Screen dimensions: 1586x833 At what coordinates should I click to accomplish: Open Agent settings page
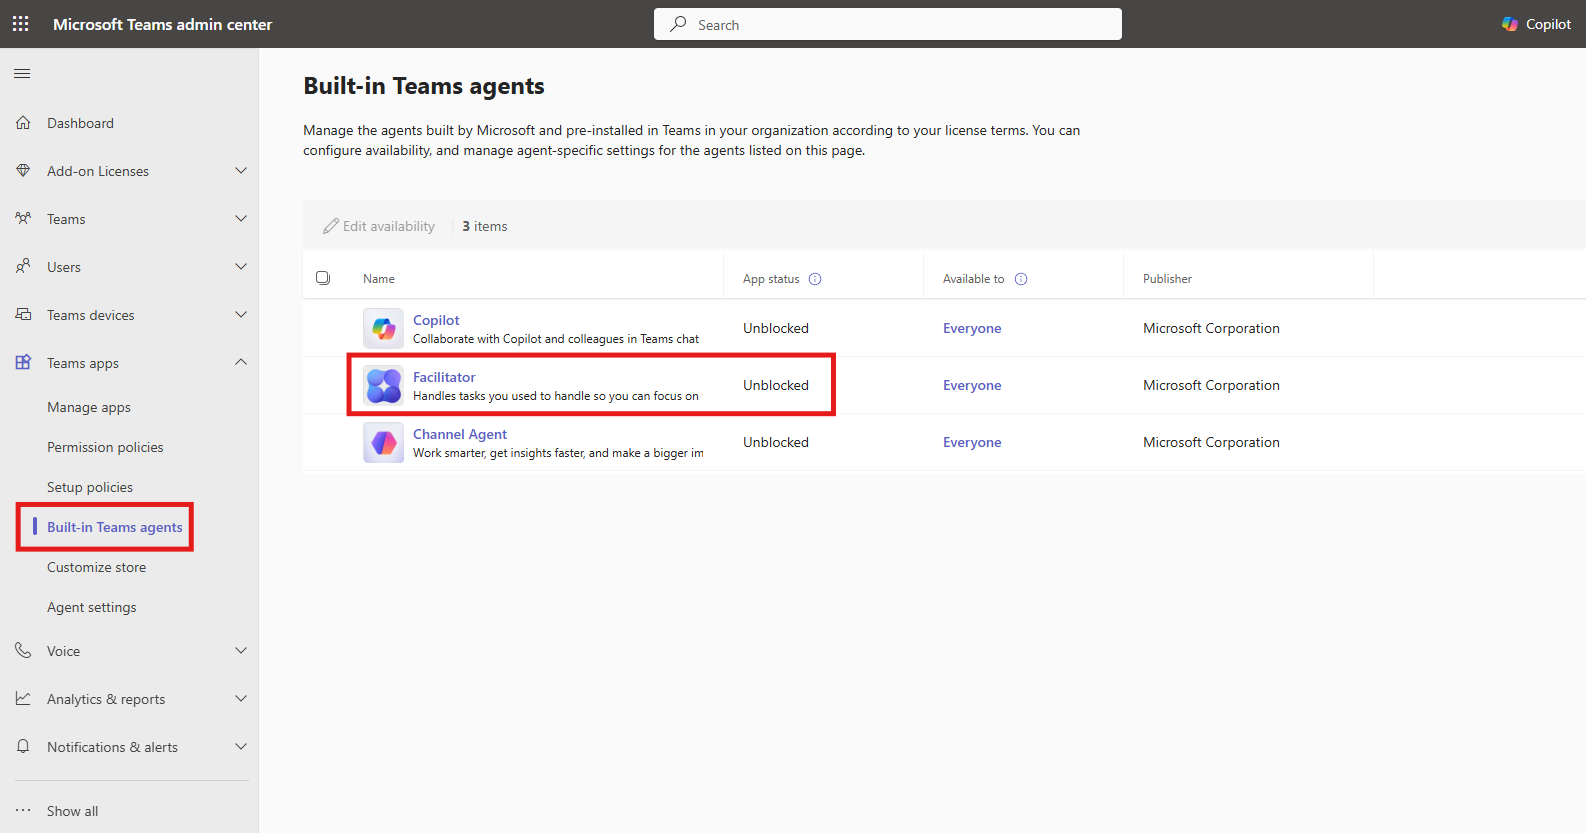(x=92, y=607)
